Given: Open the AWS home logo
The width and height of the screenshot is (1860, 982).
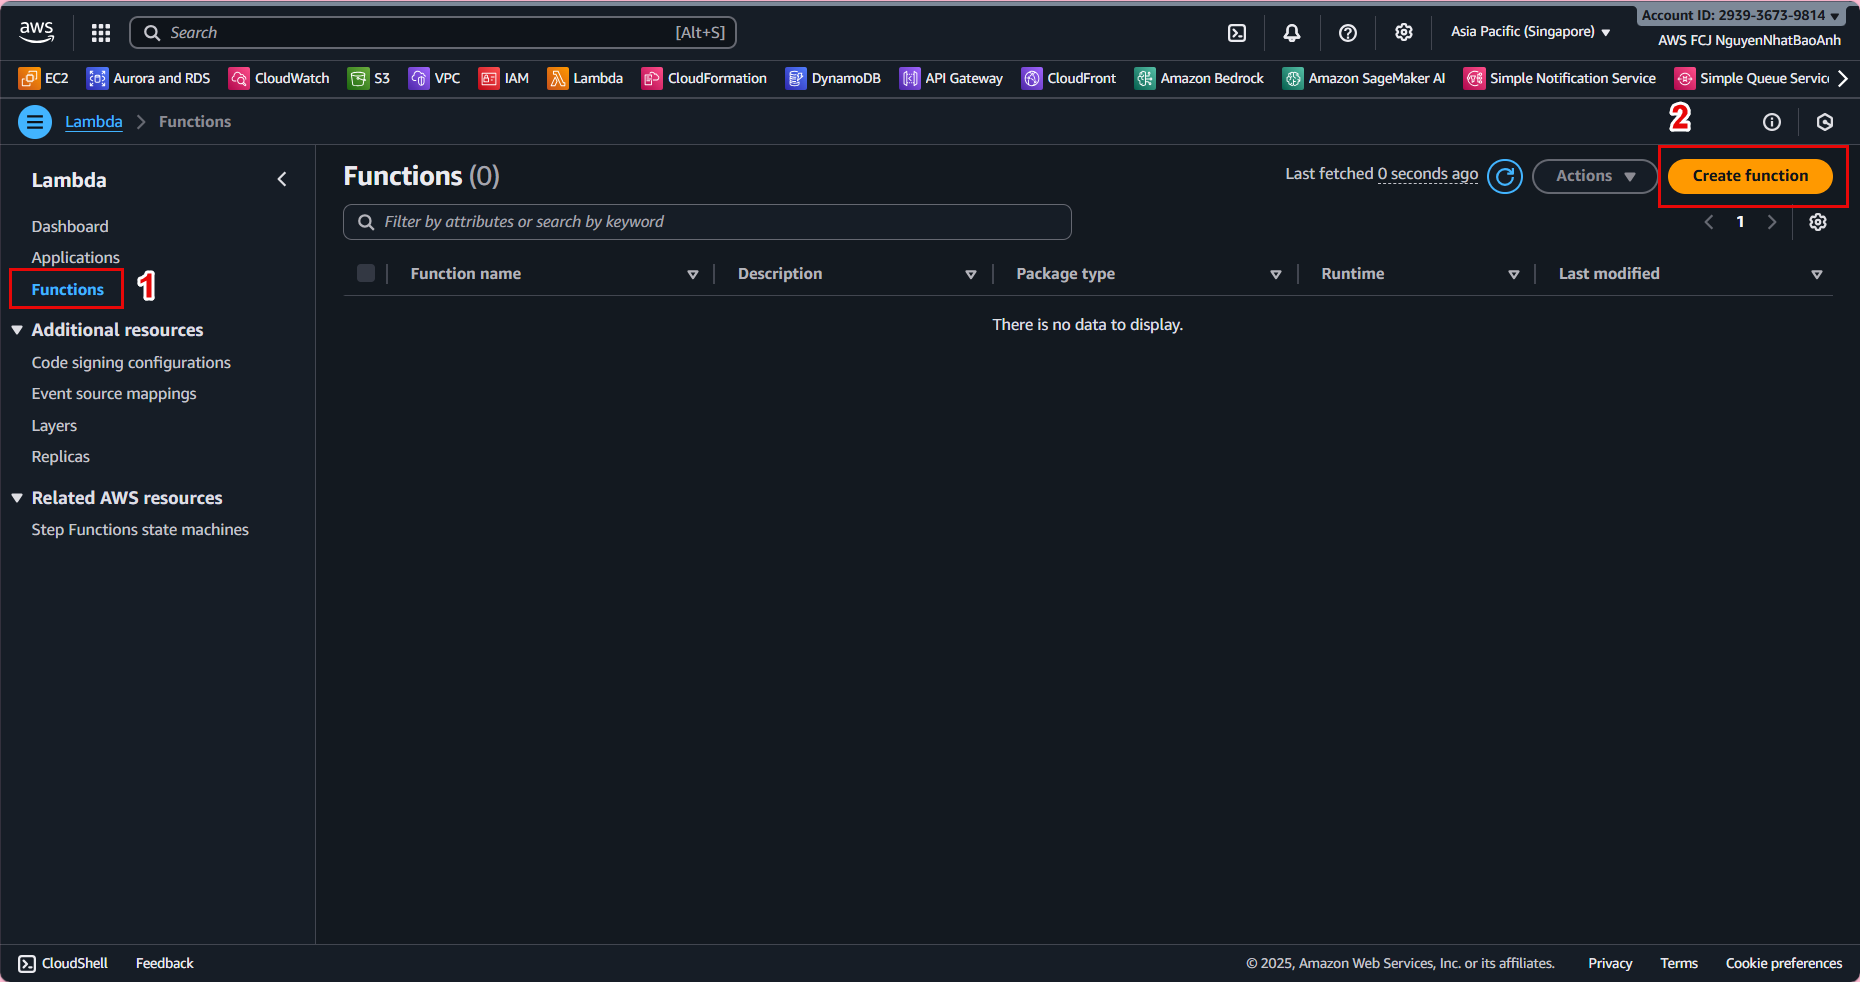Looking at the screenshot, I should [37, 32].
